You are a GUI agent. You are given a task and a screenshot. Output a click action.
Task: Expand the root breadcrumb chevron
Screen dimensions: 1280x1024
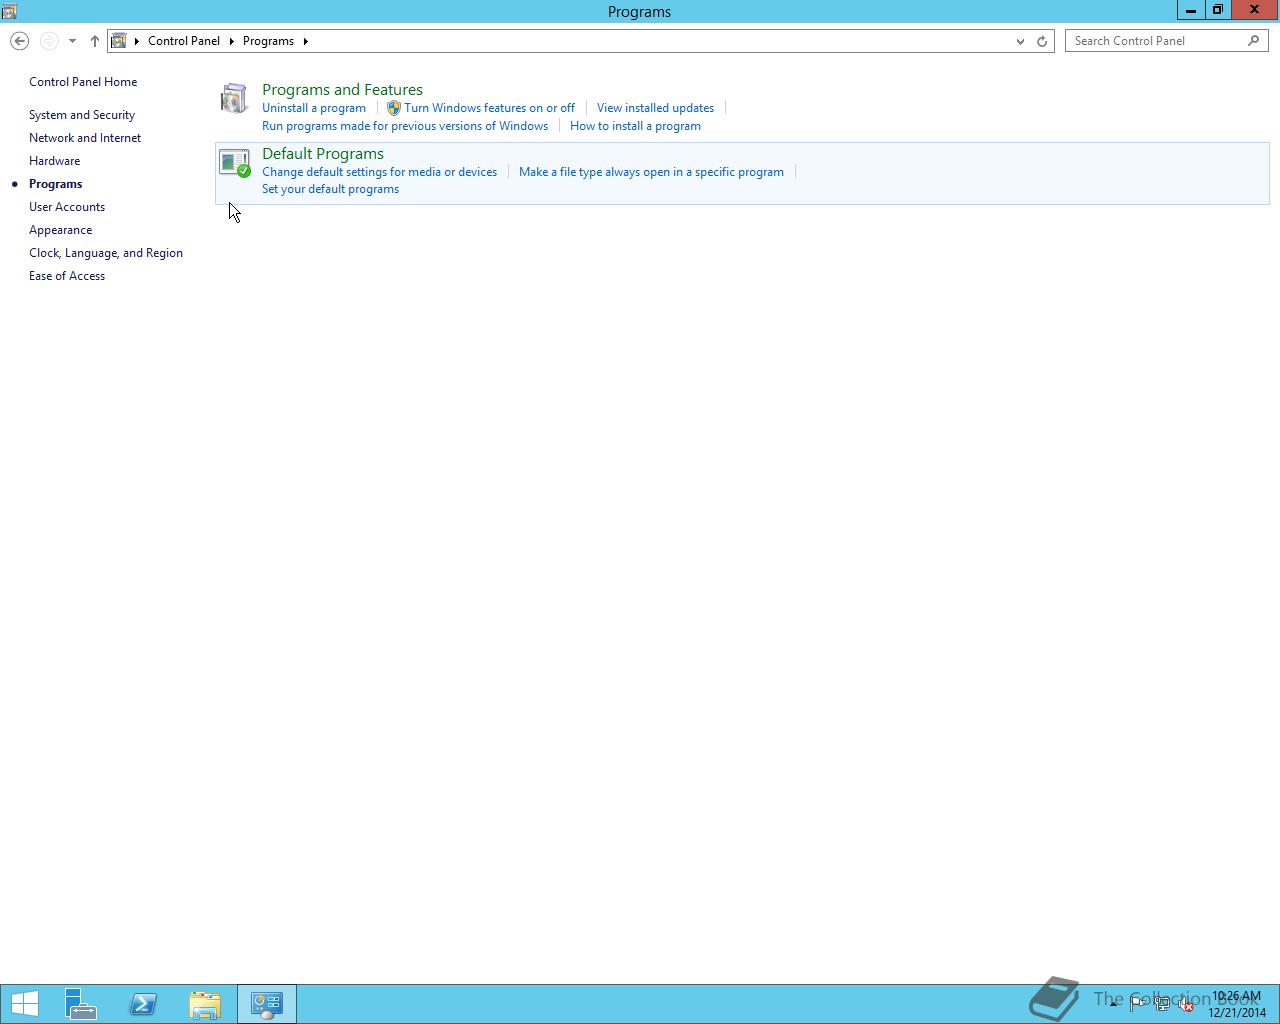pos(137,41)
